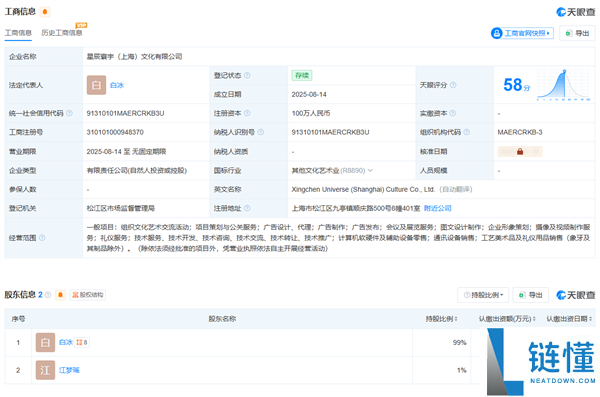This screenshot has height=397, width=600.
Task: Click the badge showing 8 beside shareholder 白冰
Action: (x=82, y=342)
